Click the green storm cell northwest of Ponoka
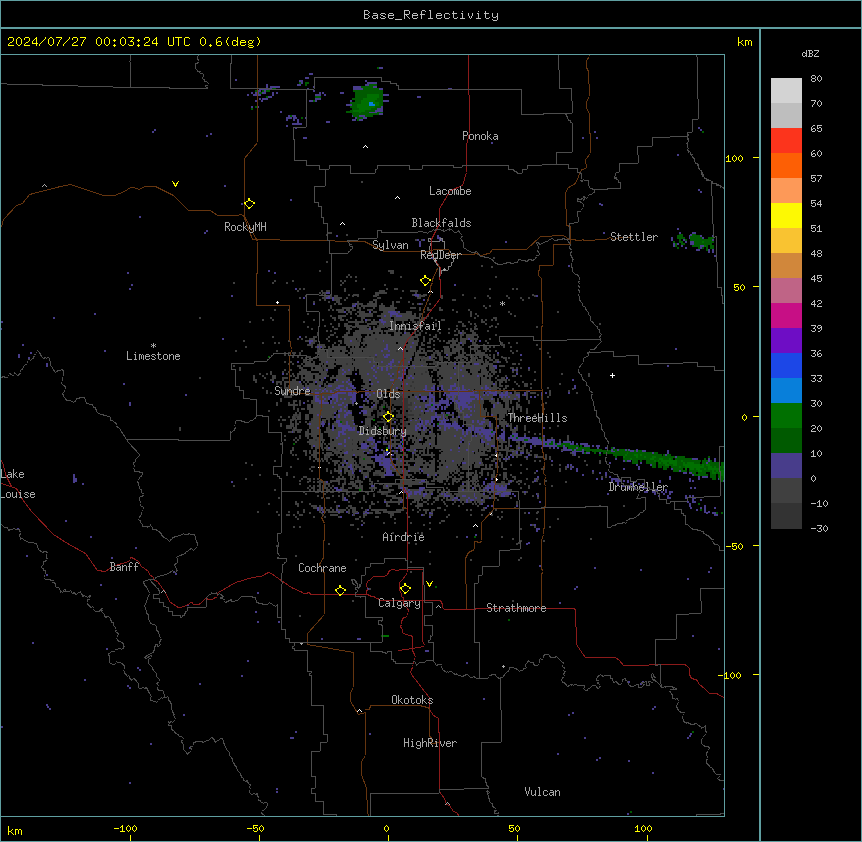862x842 pixels. point(367,102)
